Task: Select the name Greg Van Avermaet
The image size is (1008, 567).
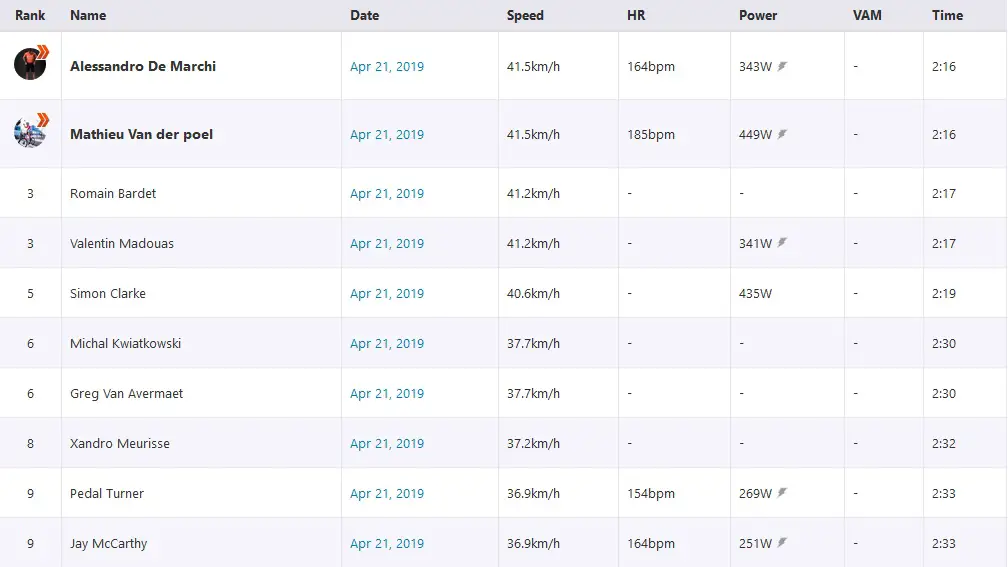Action: point(127,393)
